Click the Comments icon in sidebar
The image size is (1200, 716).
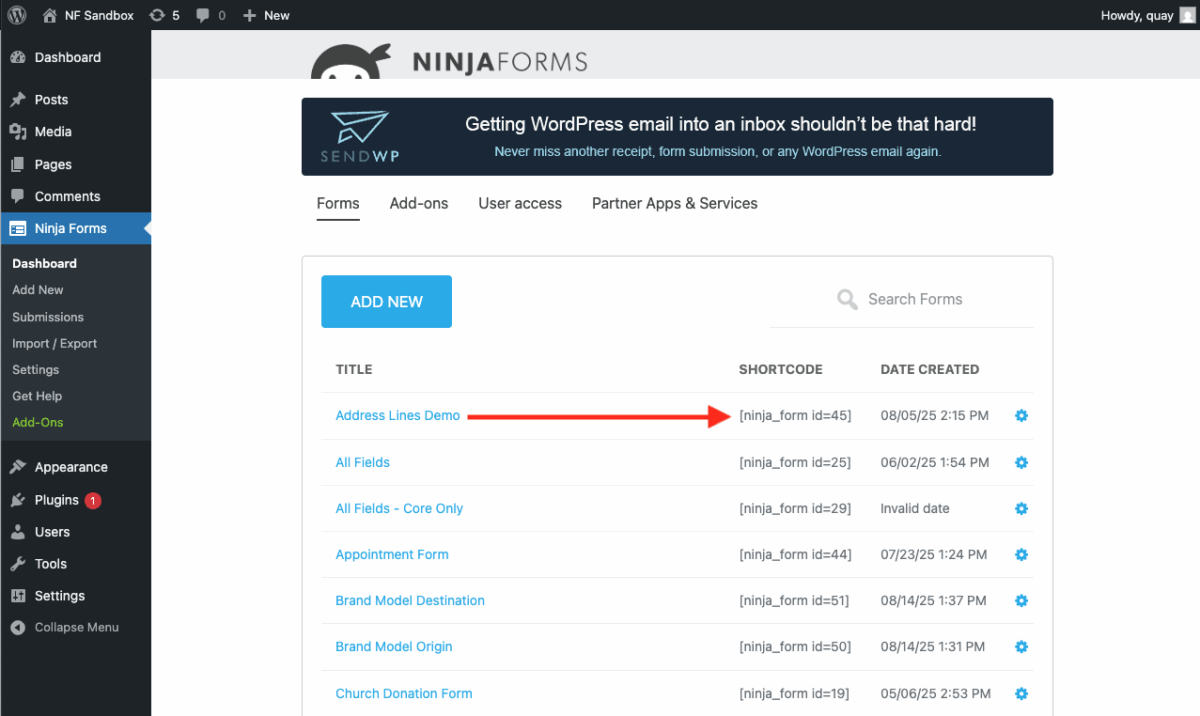[x=18, y=196]
